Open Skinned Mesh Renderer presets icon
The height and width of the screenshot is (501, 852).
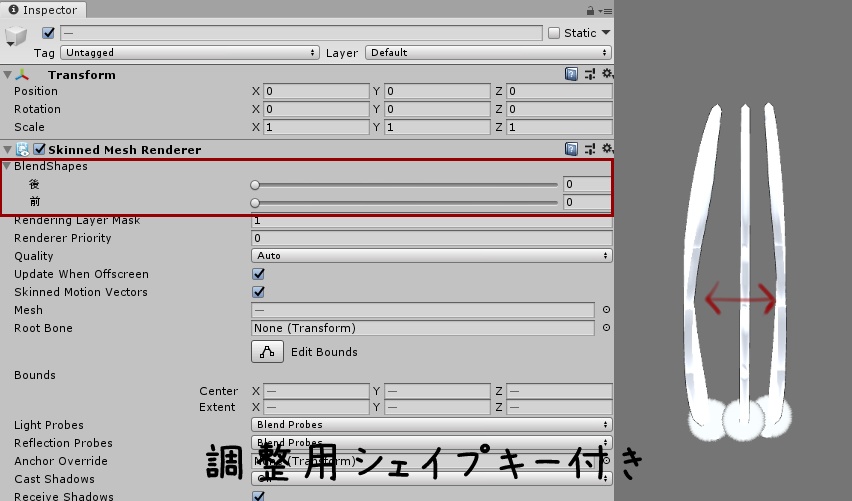590,149
